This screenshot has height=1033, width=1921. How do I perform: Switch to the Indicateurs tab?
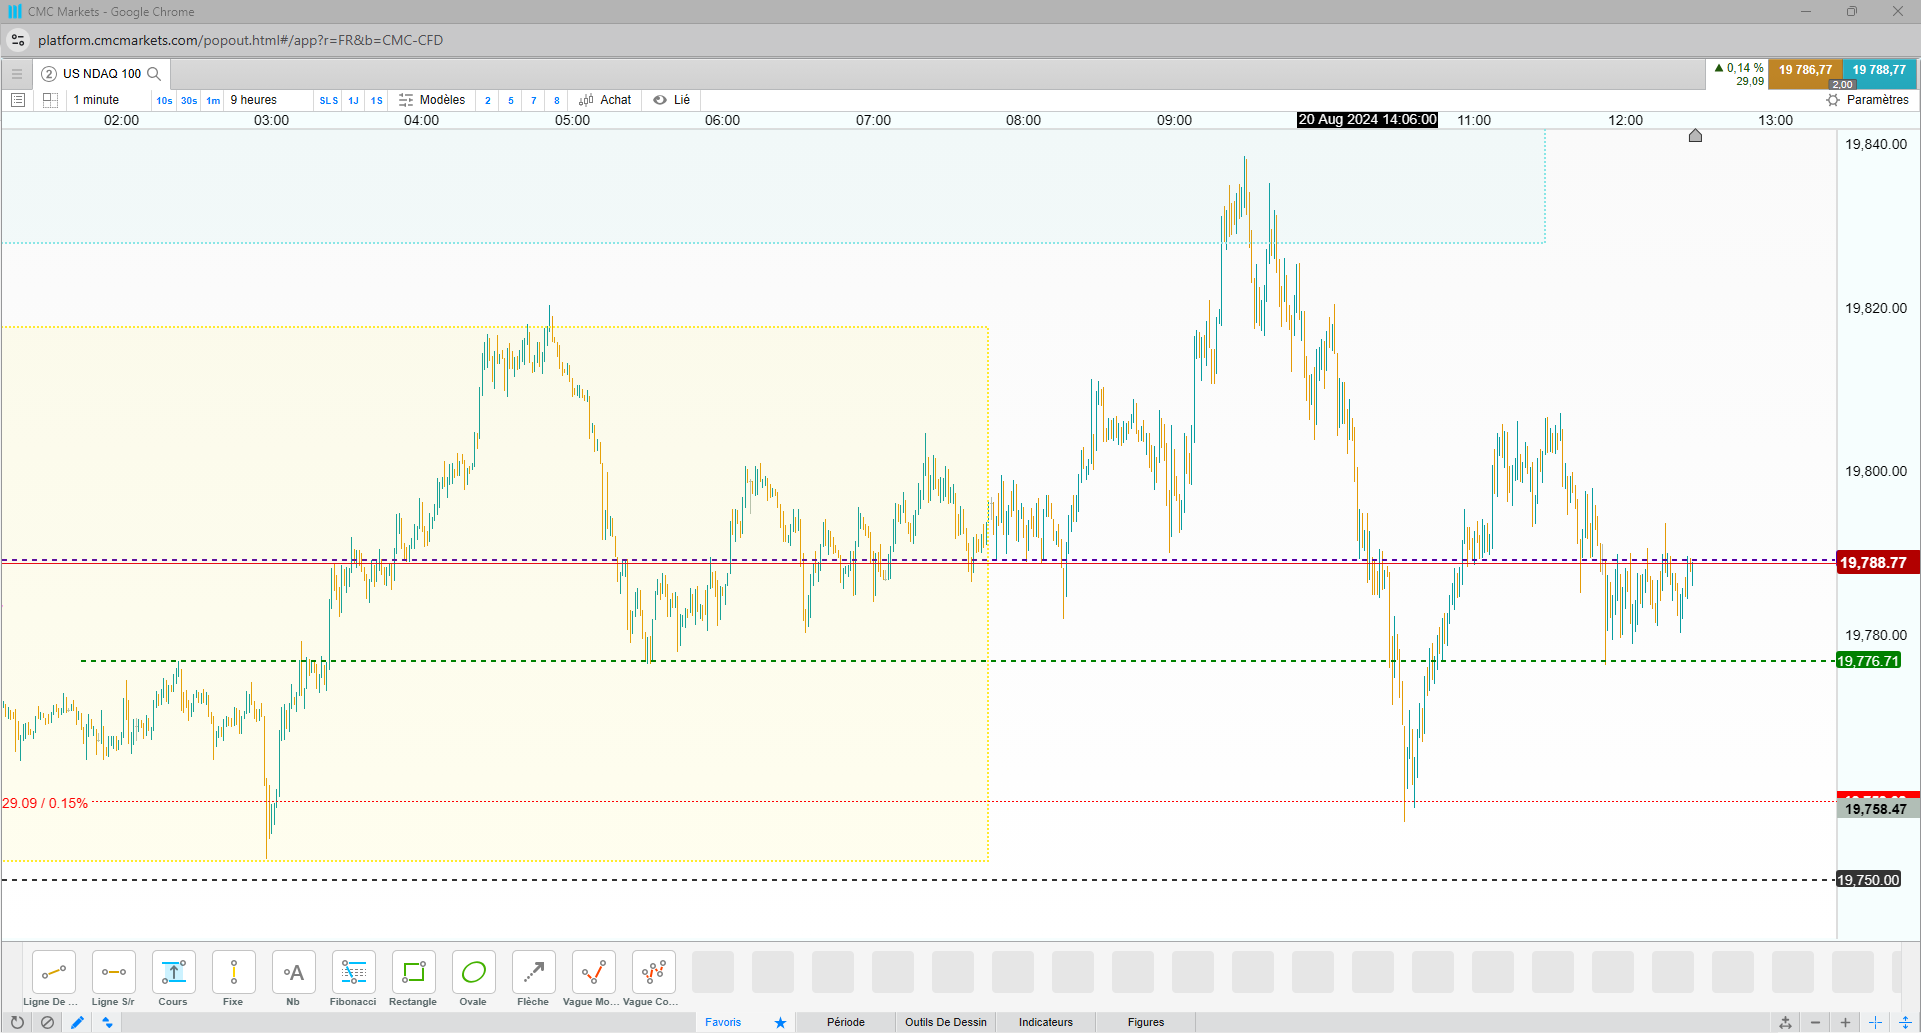[1046, 1022]
